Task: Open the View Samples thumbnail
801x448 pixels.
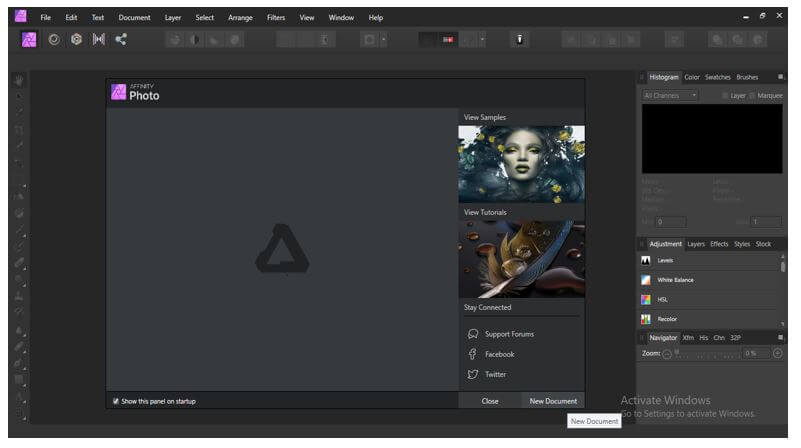Action: [522, 164]
